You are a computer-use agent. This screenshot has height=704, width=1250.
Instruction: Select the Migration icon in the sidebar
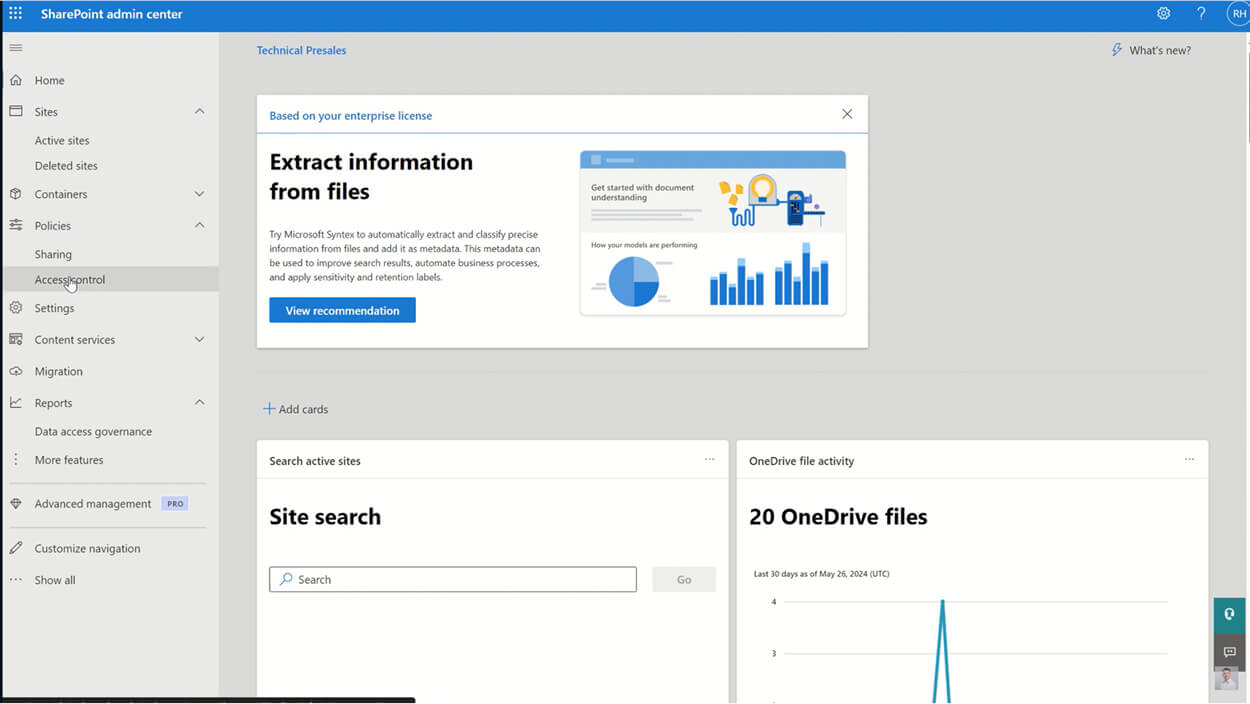(x=16, y=371)
